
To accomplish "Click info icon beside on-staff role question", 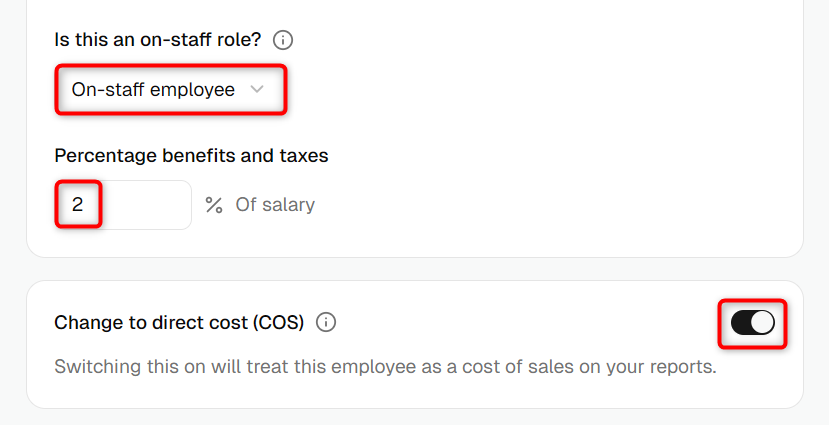I will (x=283, y=40).
